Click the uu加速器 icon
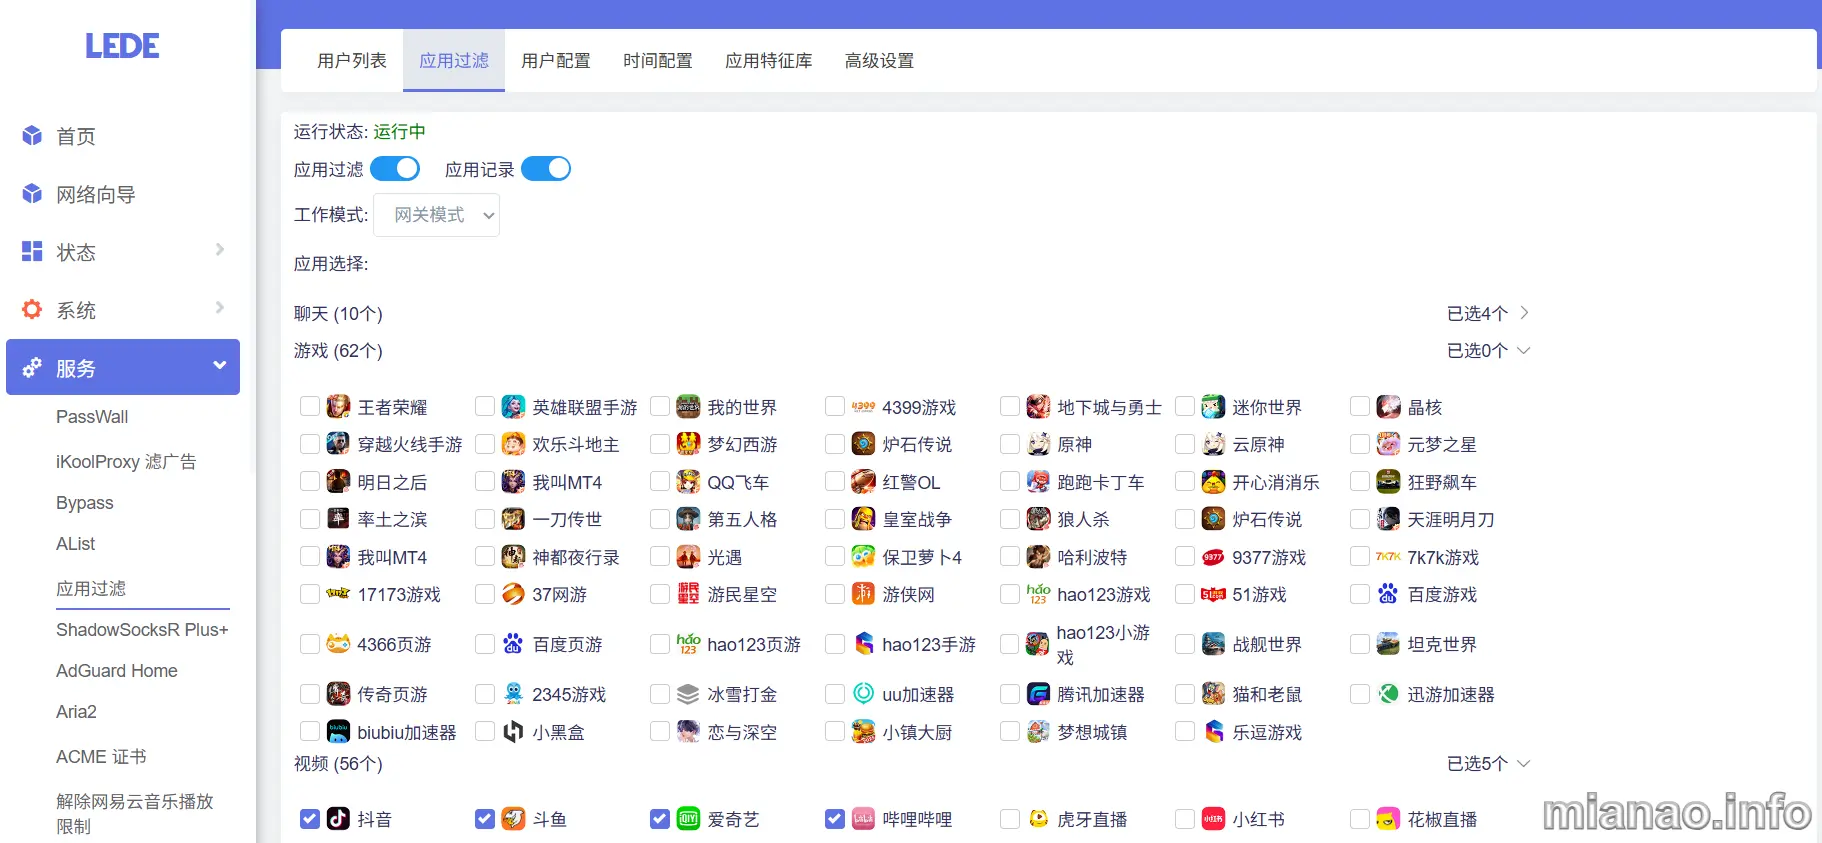Screen dimensions: 1822x843 click(x=863, y=694)
